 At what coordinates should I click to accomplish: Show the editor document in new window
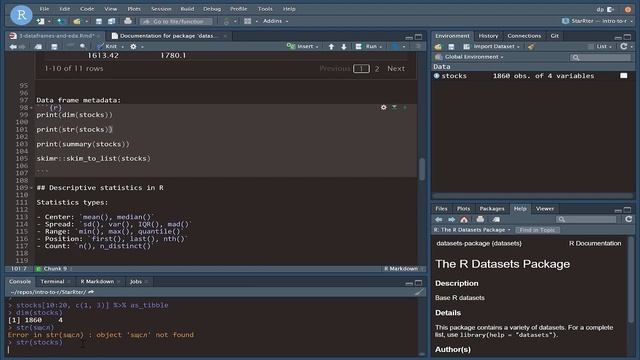click(x=38, y=47)
